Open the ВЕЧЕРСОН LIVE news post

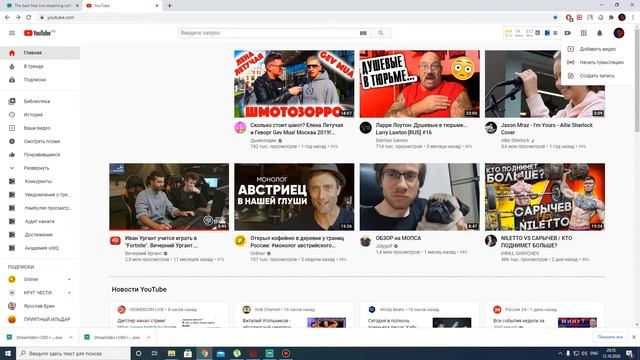point(169,315)
